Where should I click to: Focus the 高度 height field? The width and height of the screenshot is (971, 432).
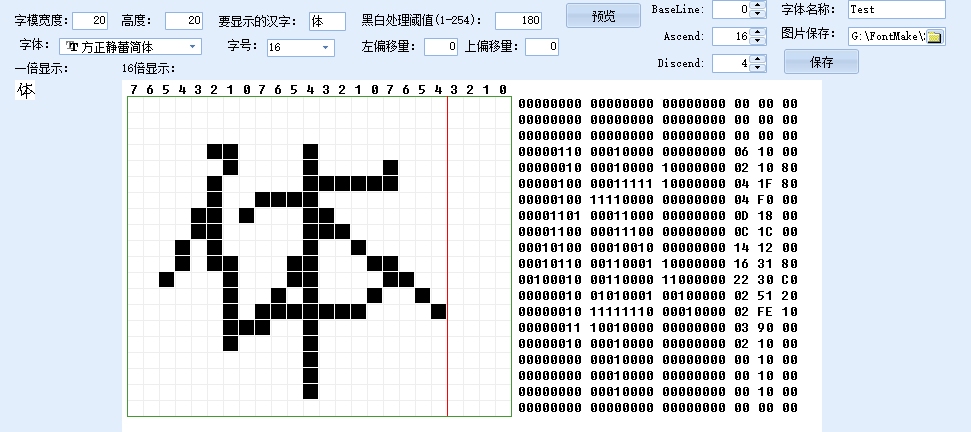tap(184, 20)
